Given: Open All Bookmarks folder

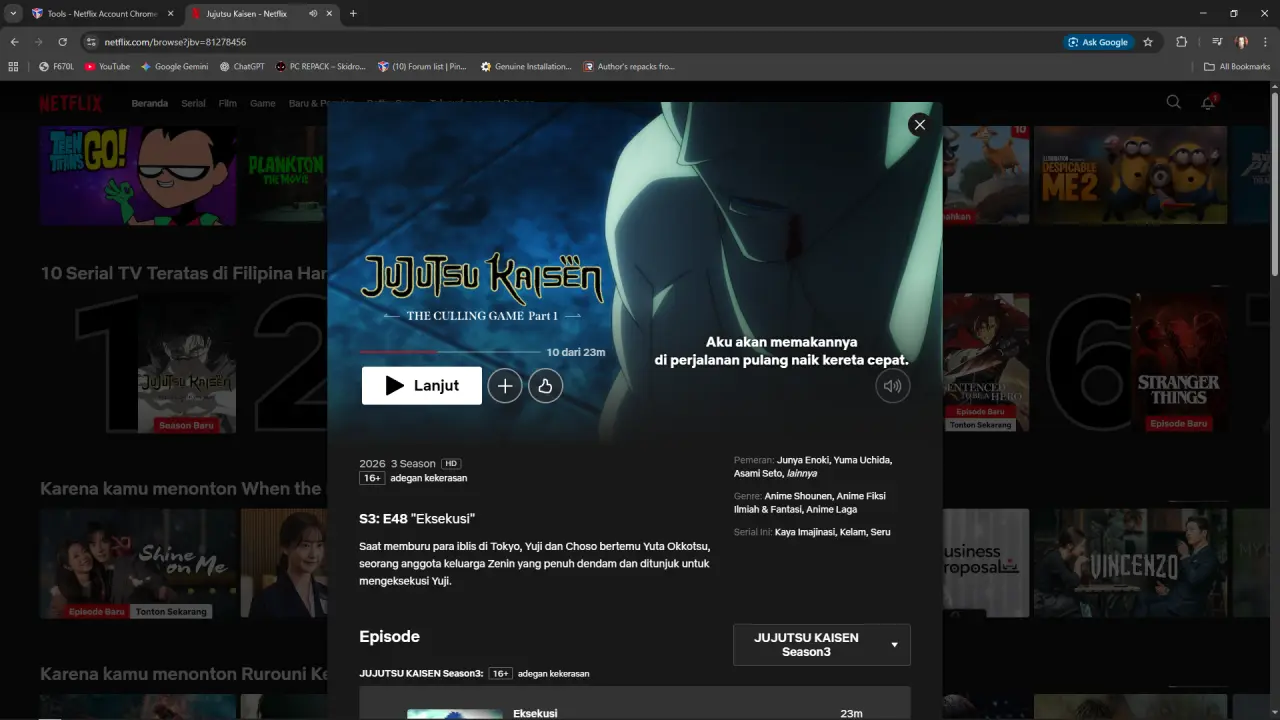Looking at the screenshot, I should click(x=1237, y=67).
